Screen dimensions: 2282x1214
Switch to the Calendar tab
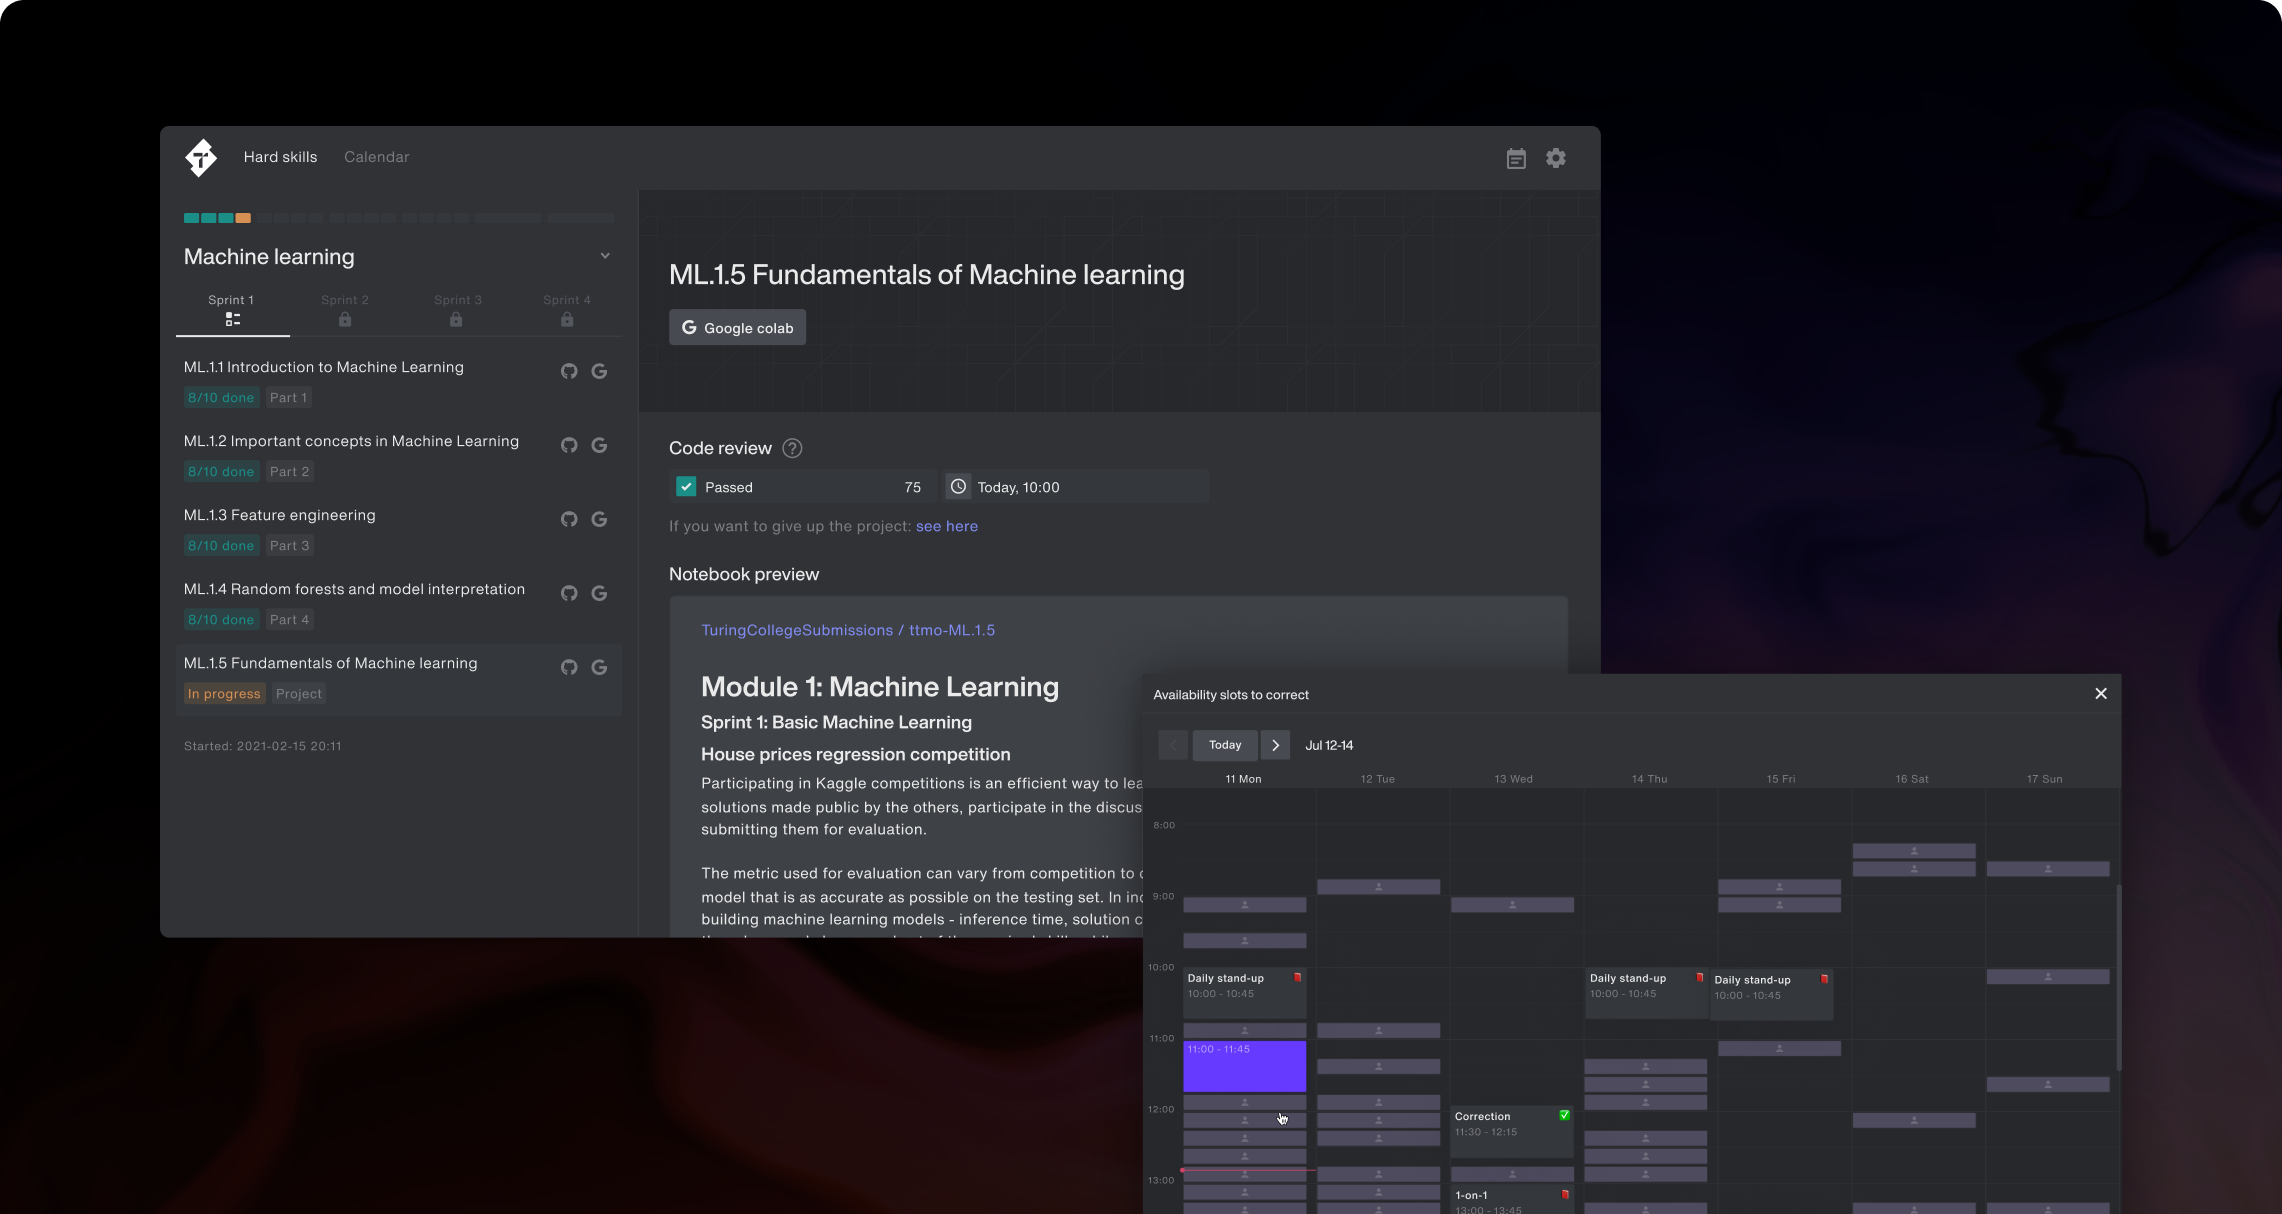pos(376,157)
